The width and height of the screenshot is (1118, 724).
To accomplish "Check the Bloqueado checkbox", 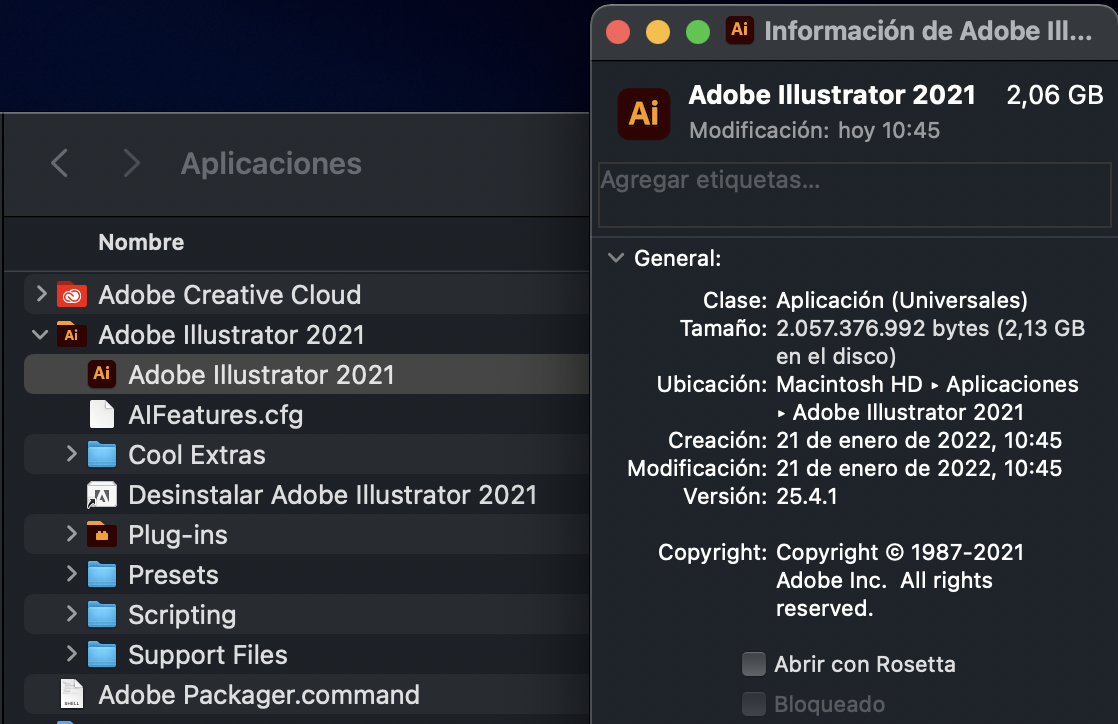I will tap(753, 703).
